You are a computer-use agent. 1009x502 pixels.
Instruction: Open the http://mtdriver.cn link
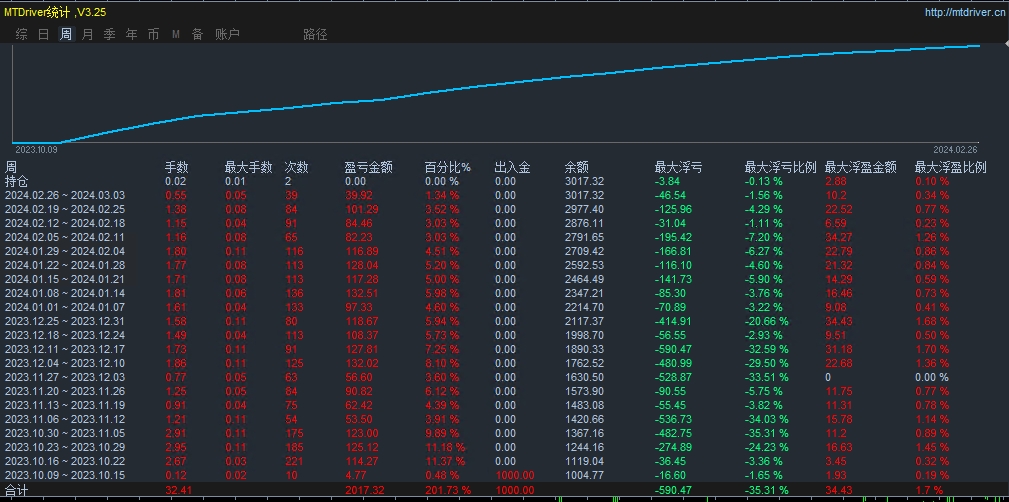(965, 12)
